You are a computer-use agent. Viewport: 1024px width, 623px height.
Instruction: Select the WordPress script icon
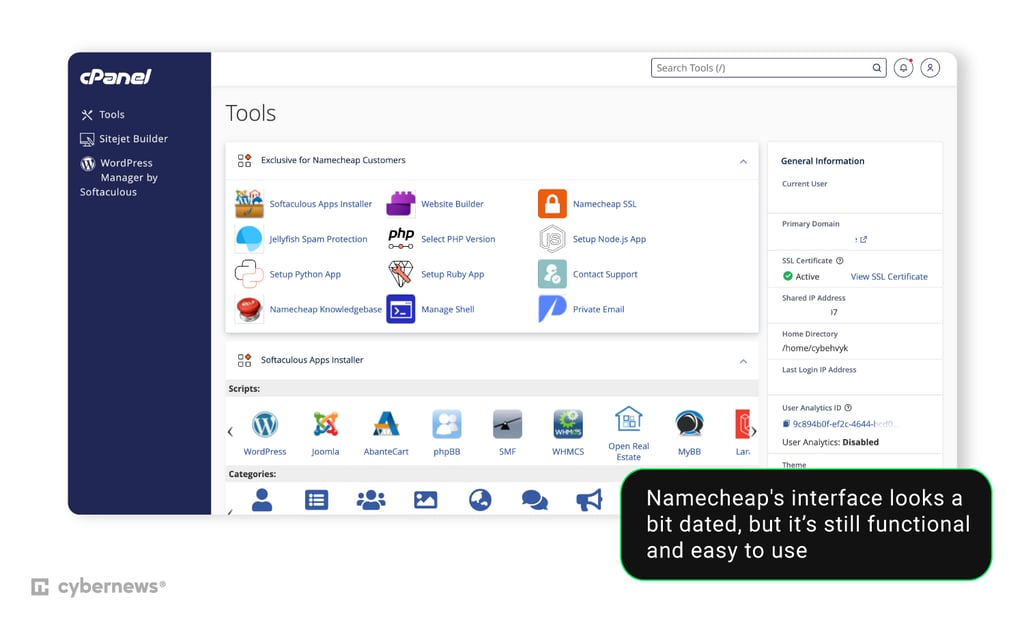click(264, 425)
